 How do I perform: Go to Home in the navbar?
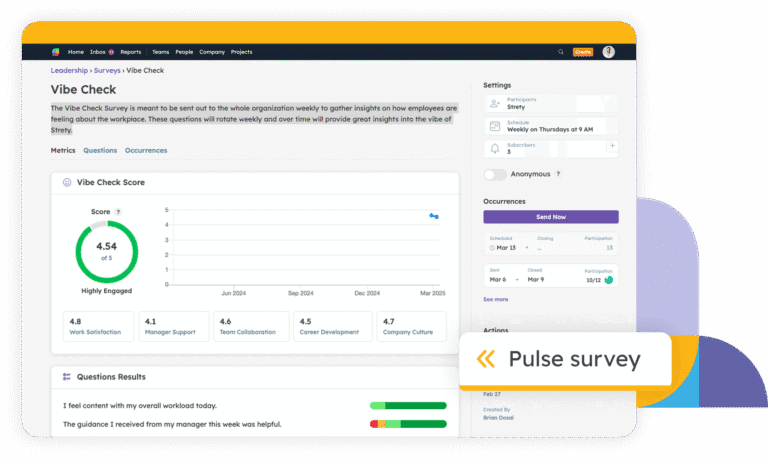[75, 52]
